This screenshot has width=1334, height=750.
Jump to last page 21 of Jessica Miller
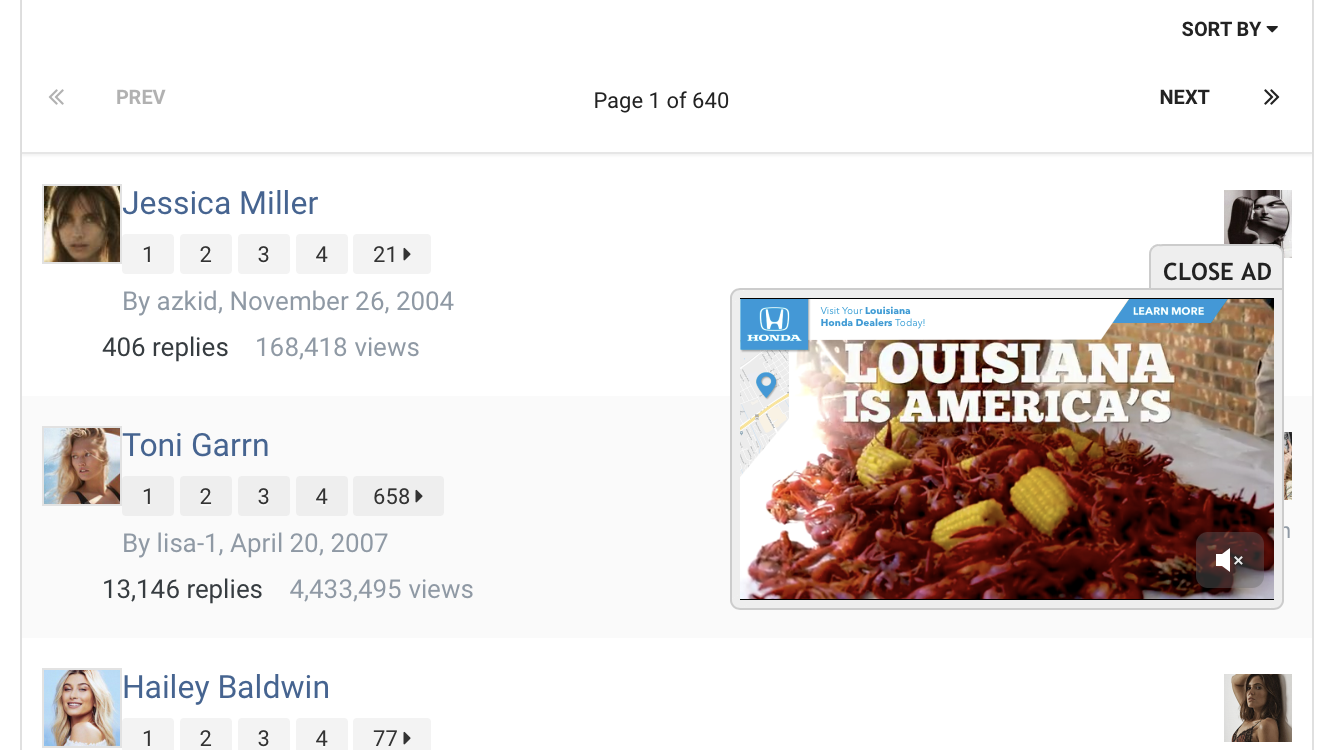click(392, 254)
